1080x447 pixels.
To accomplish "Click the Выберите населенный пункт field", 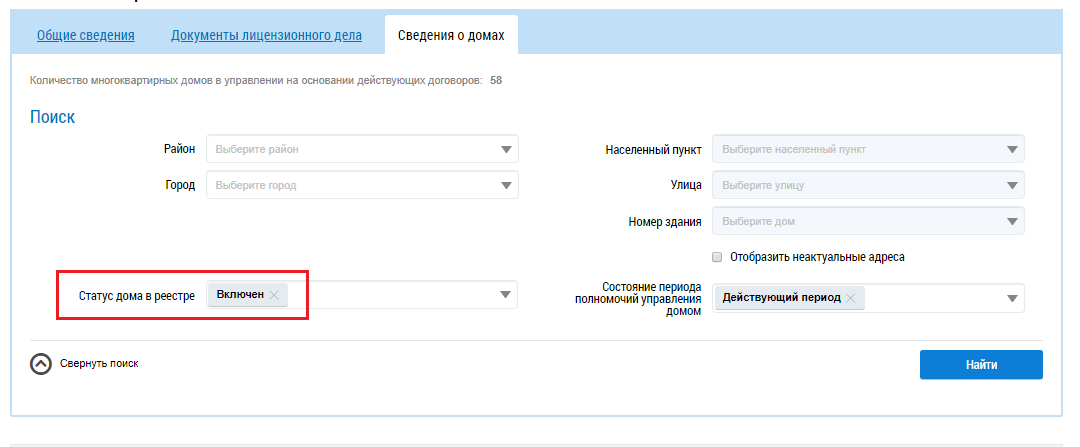I will (x=868, y=149).
